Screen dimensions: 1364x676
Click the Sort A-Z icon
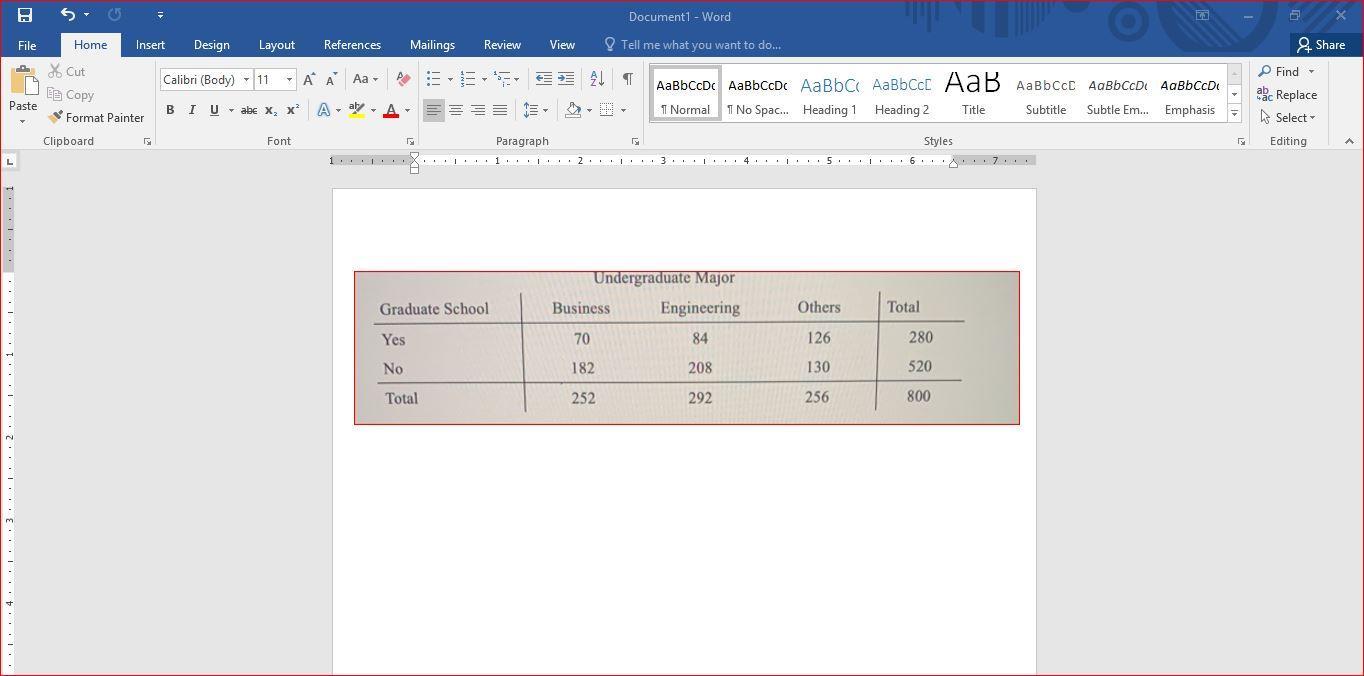[x=597, y=79]
